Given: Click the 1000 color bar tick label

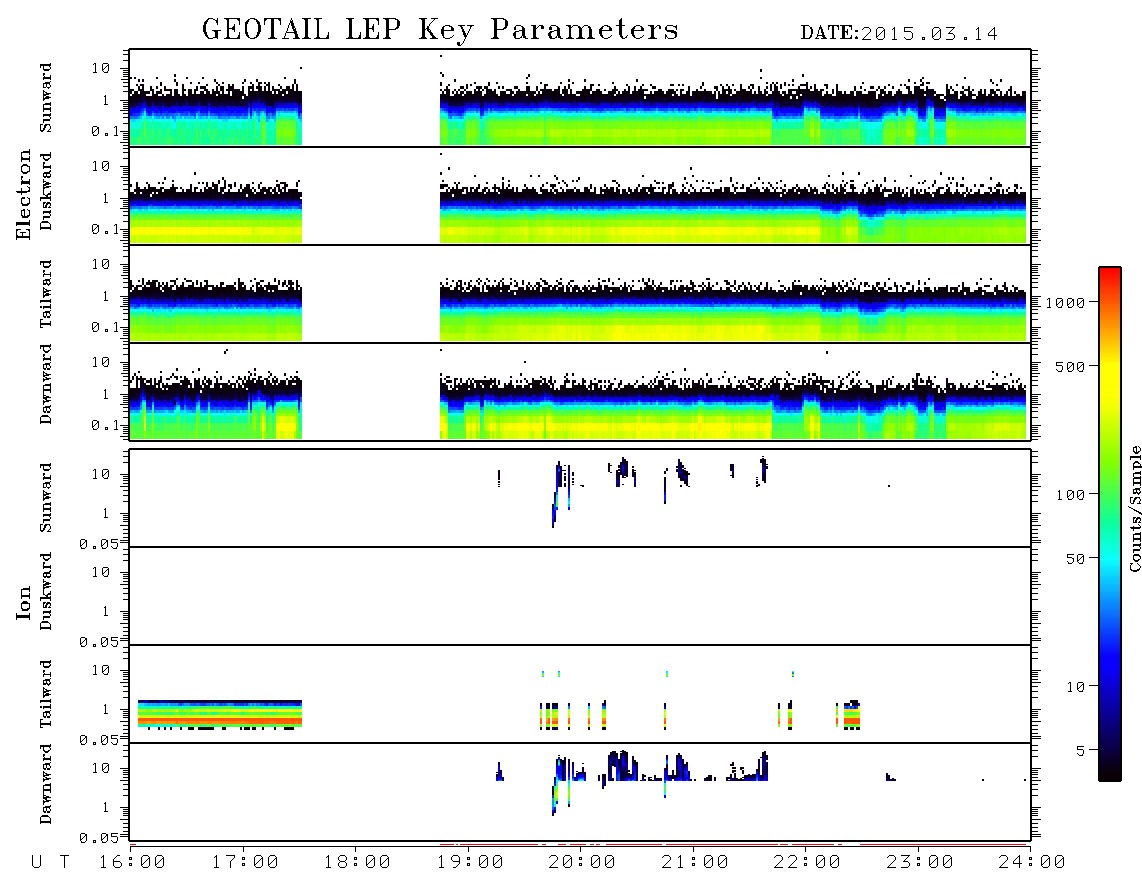Looking at the screenshot, I should pyautogui.click(x=1065, y=303).
